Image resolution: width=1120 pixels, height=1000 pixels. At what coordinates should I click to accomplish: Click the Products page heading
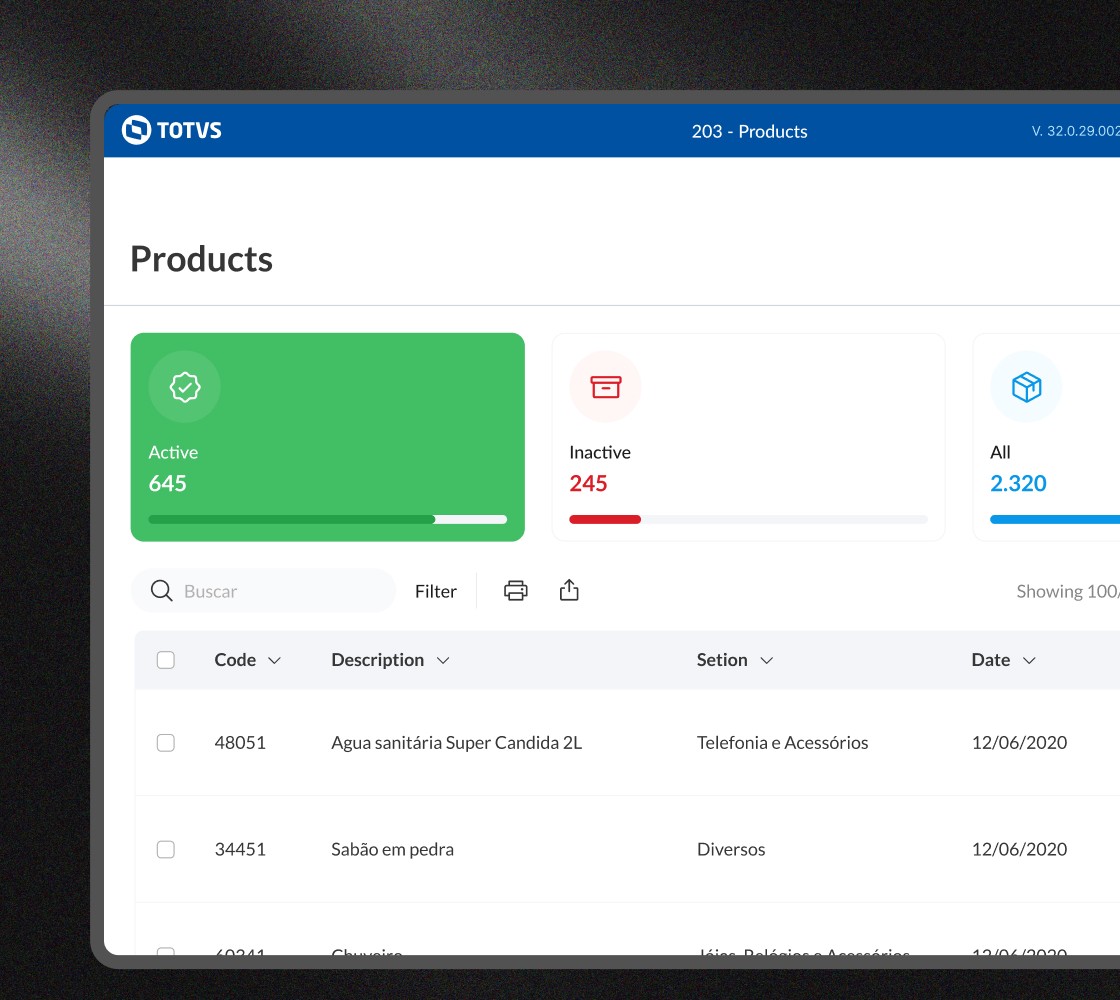point(201,259)
